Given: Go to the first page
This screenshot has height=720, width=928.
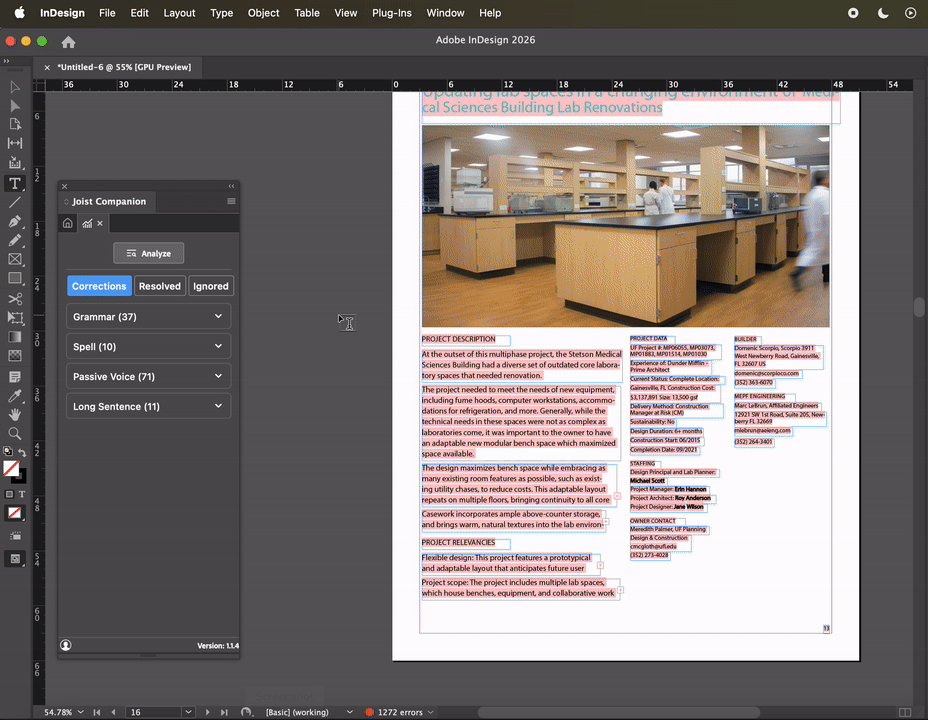Looking at the screenshot, I should point(96,712).
